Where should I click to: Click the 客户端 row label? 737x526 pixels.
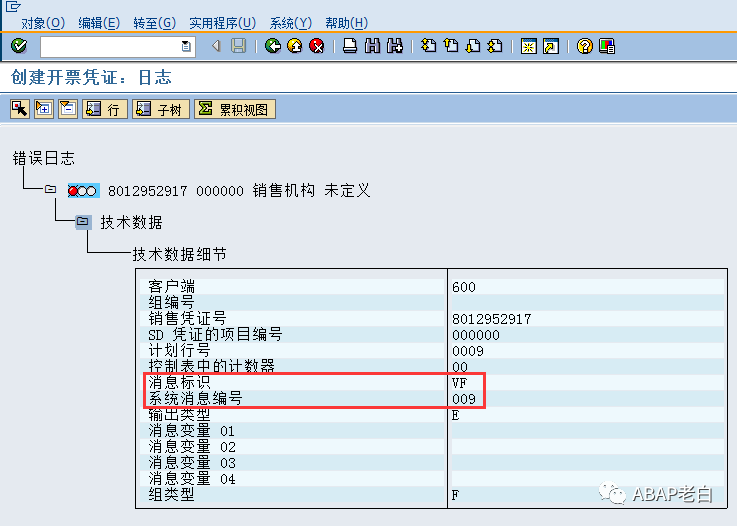click(172, 286)
